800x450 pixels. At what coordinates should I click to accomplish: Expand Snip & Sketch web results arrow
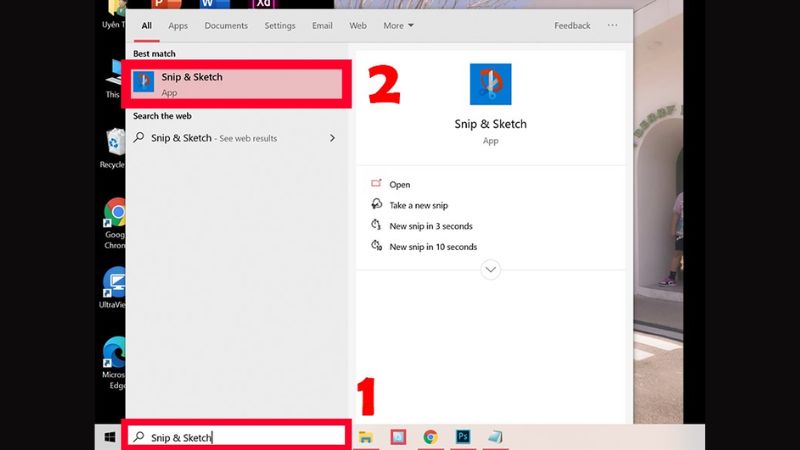pyautogui.click(x=332, y=138)
